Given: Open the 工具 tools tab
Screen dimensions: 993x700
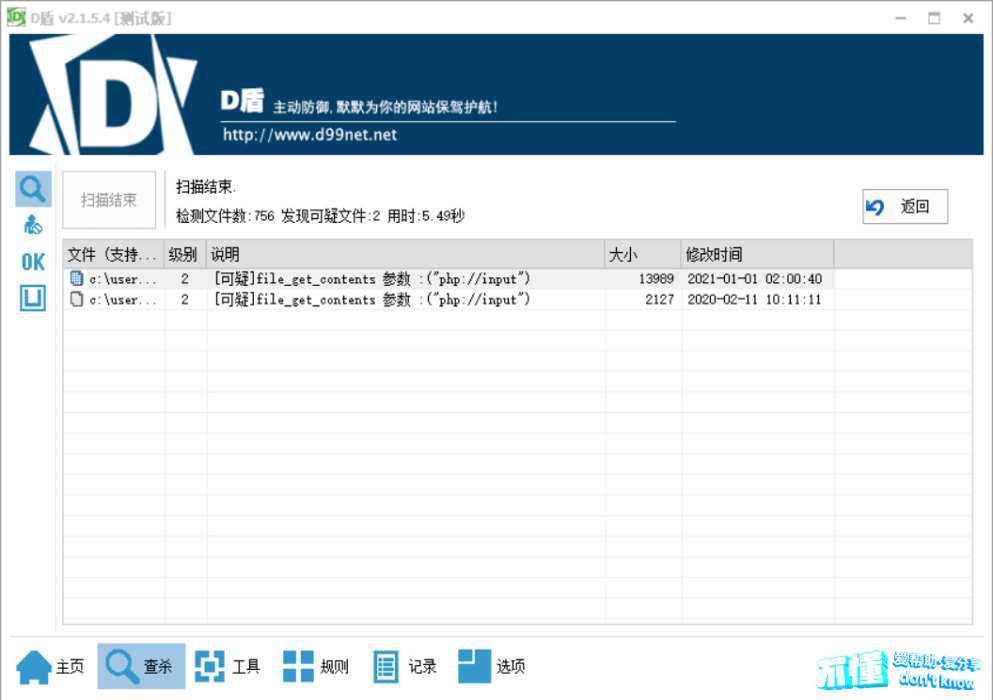Looking at the screenshot, I should tap(227, 666).
